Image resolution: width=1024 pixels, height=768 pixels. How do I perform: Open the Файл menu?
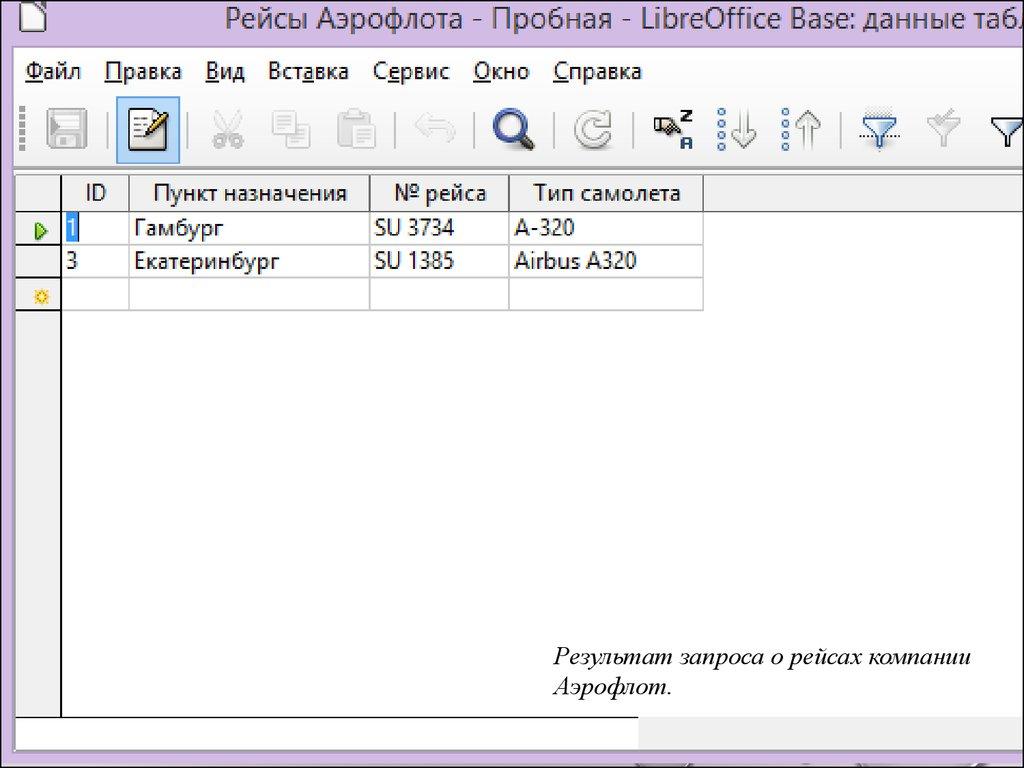point(53,72)
